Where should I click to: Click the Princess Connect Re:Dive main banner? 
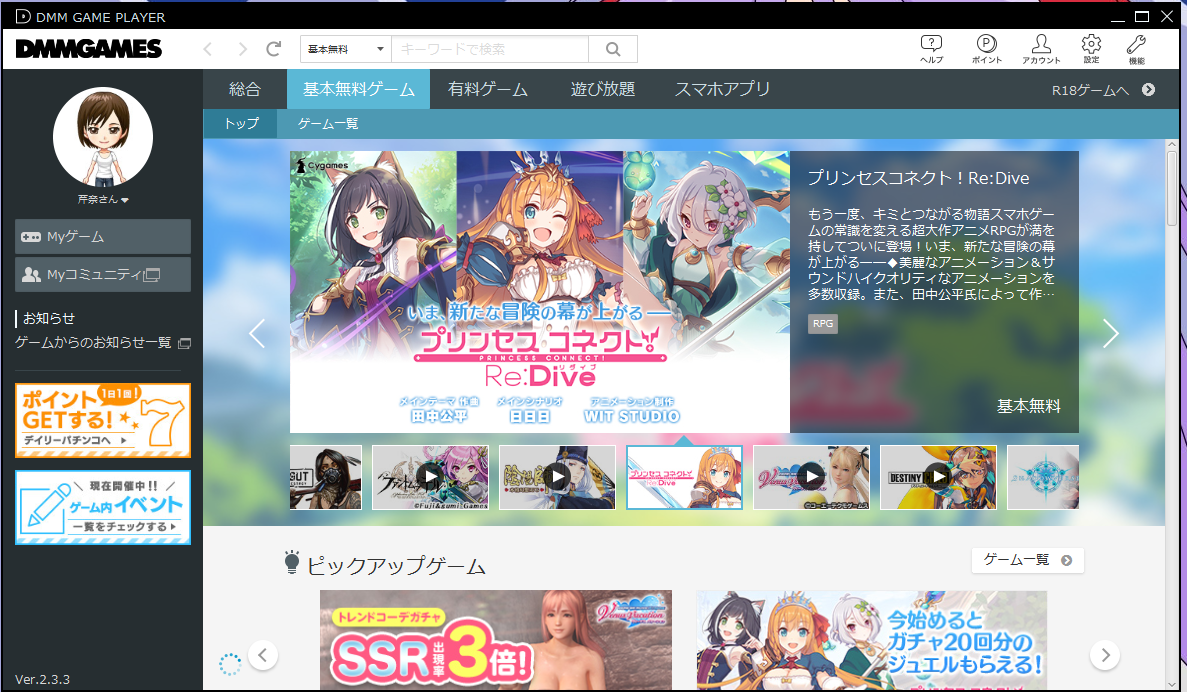pyautogui.click(x=540, y=292)
